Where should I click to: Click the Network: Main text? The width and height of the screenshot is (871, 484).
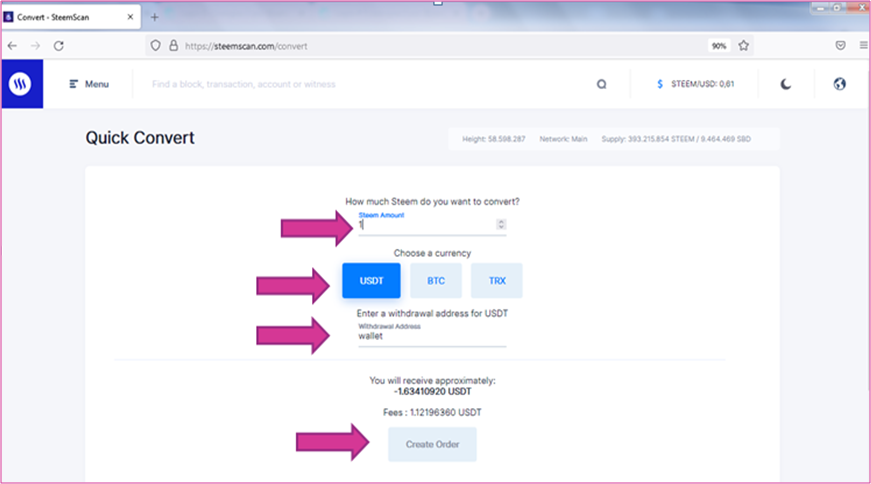[563, 139]
